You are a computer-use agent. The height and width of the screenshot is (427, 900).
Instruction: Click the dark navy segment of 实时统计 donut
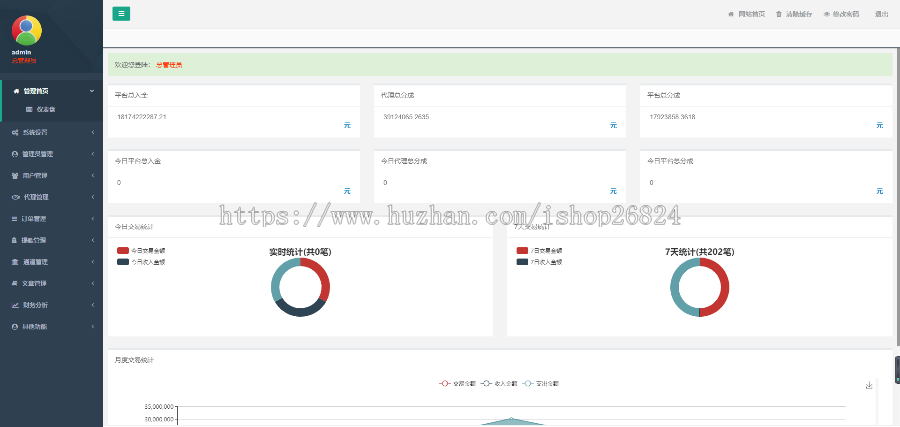(x=302, y=310)
